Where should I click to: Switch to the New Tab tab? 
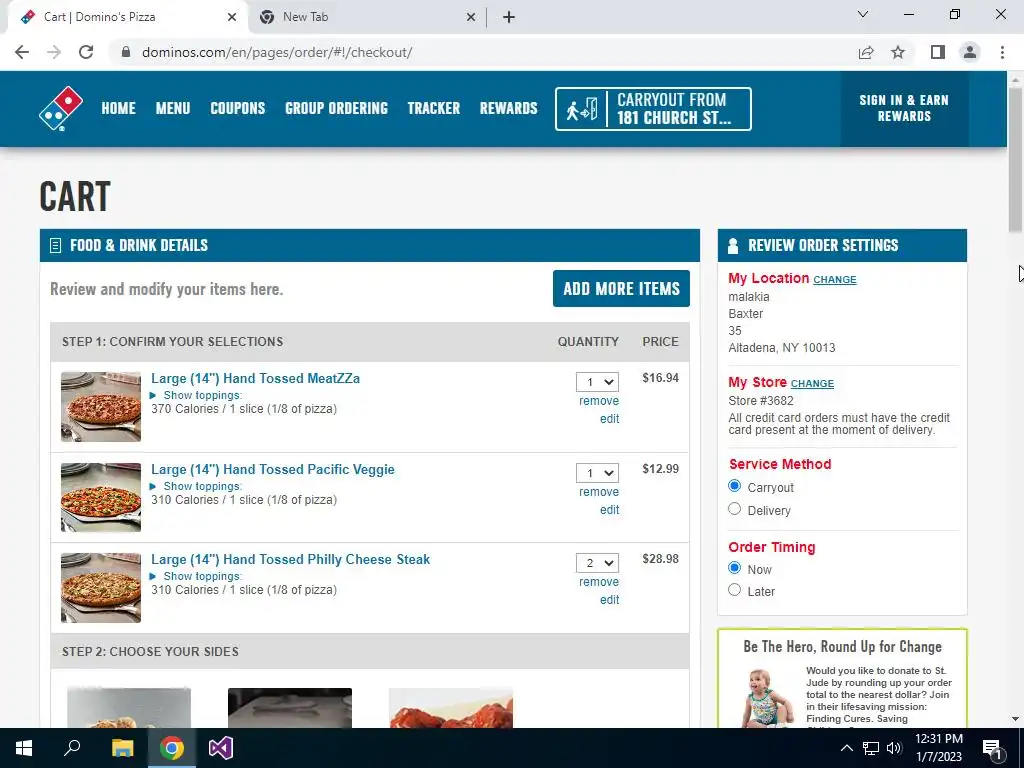pyautogui.click(x=366, y=17)
